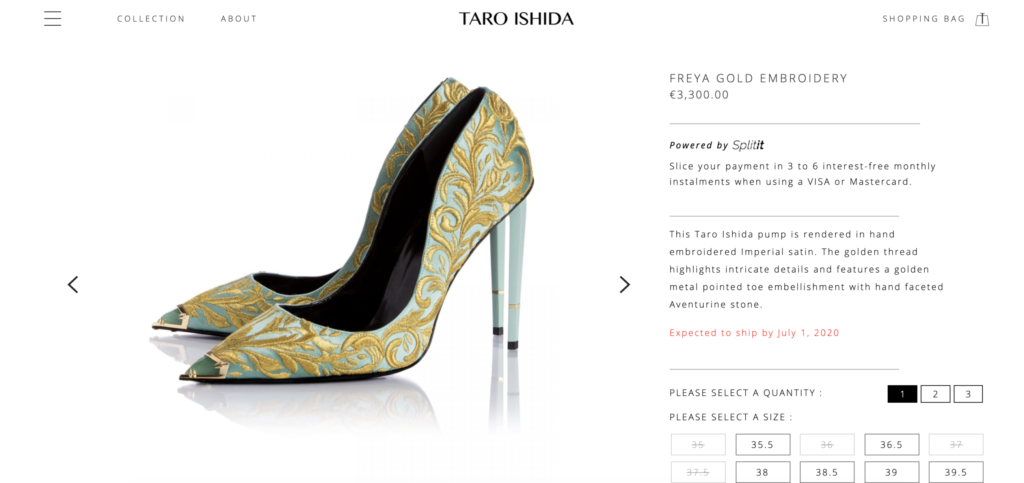
Task: Select quantity 1
Action: 902,394
